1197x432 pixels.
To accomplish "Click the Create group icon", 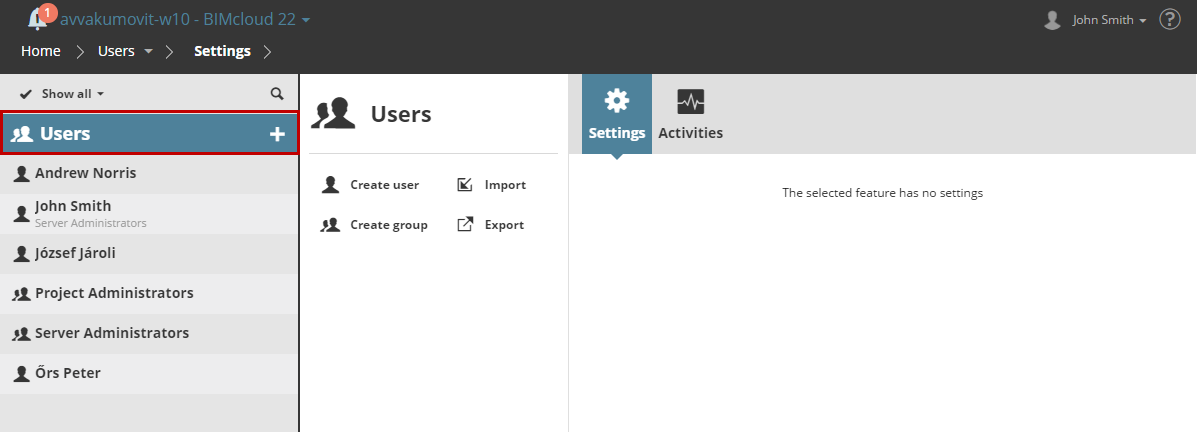I will [330, 225].
